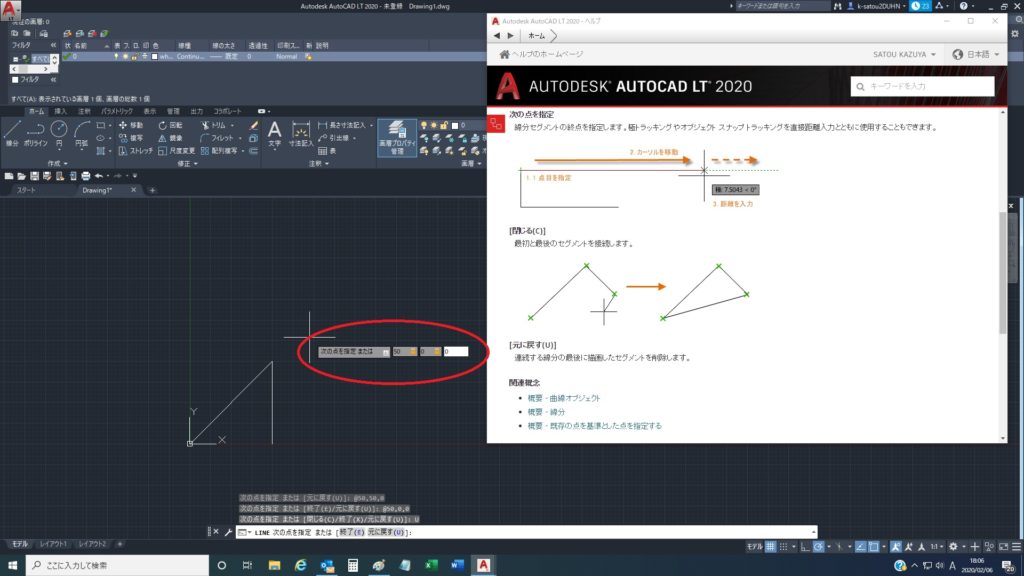Select the Dimension (寸法記入) tool
Image resolution: width=1024 pixels, height=576 pixels.
[300, 133]
